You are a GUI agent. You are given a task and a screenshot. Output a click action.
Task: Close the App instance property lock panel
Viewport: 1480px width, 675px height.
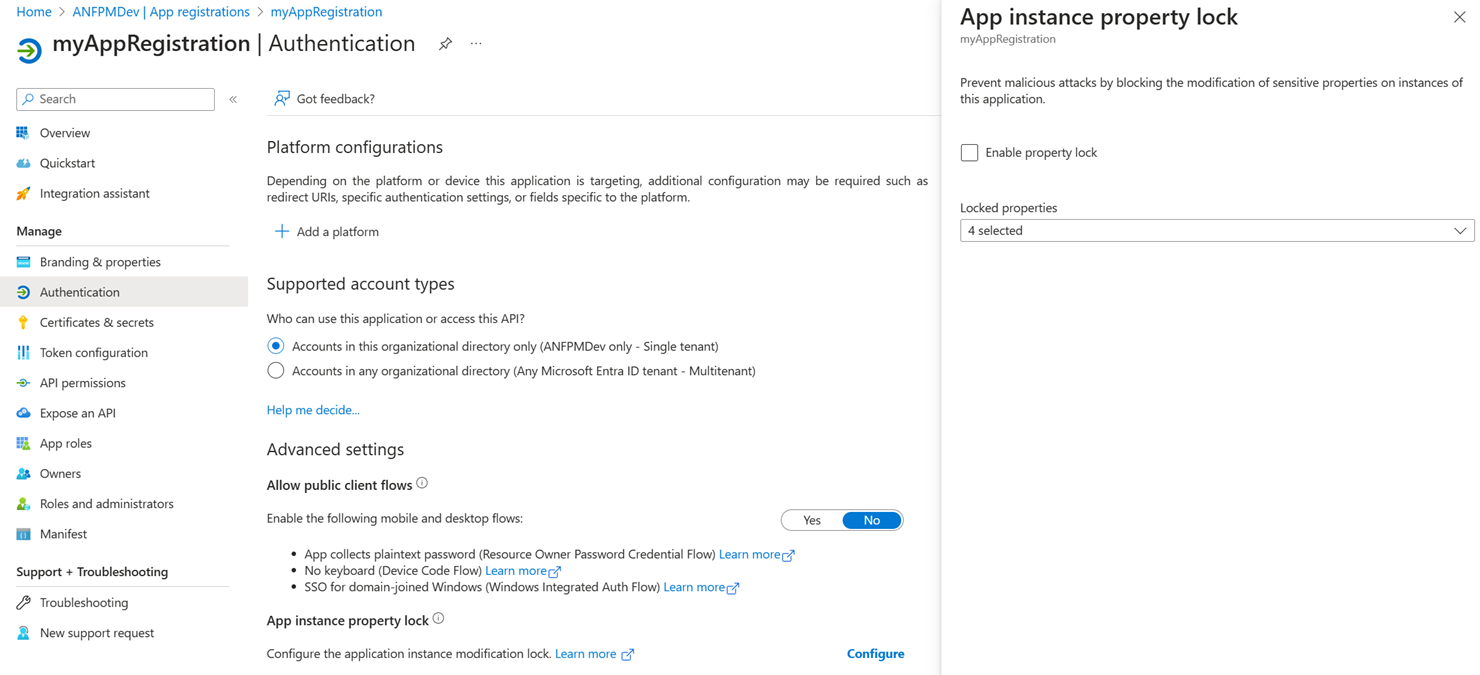pos(1460,17)
